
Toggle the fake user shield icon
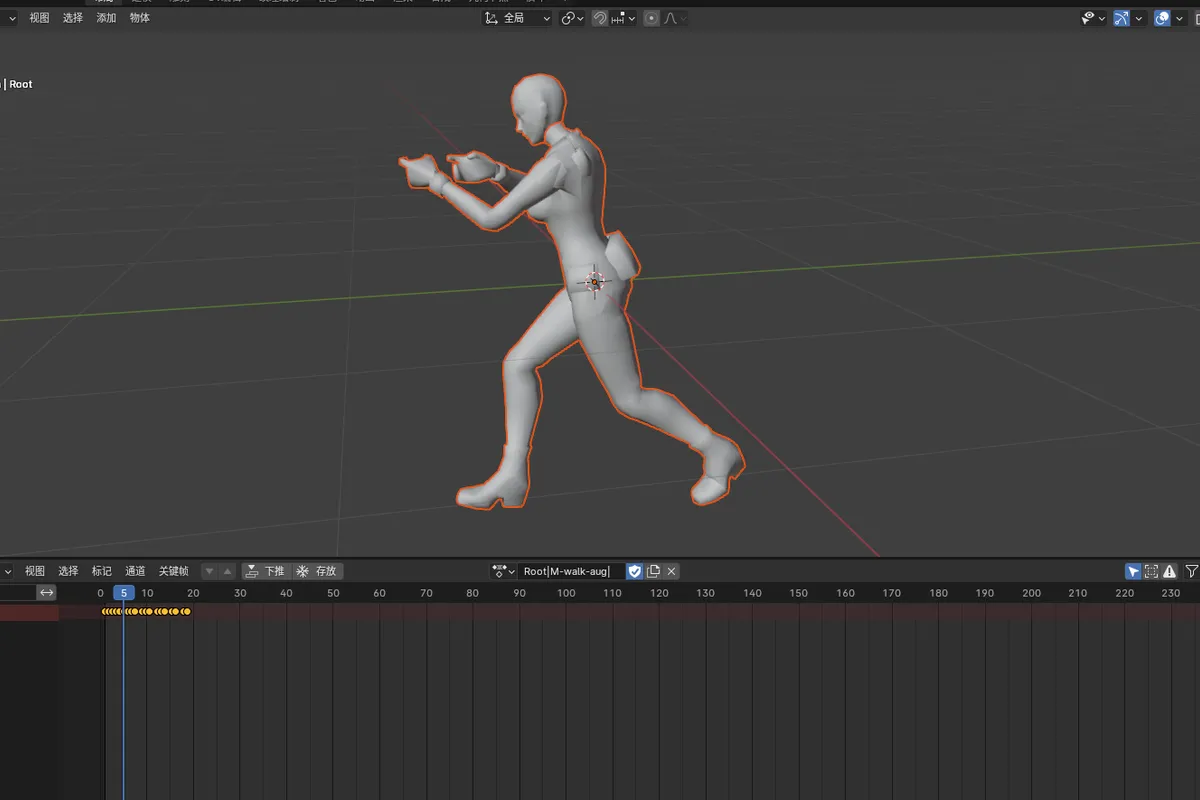[x=635, y=571]
